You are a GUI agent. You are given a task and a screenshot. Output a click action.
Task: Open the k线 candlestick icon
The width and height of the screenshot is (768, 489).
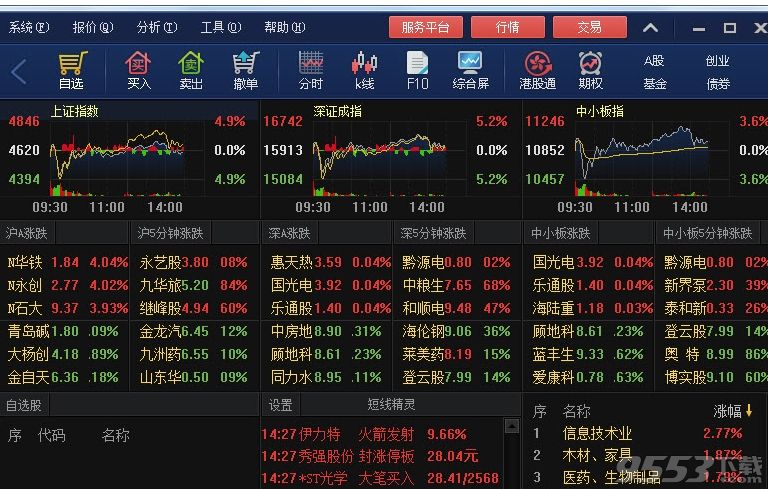coord(364,71)
